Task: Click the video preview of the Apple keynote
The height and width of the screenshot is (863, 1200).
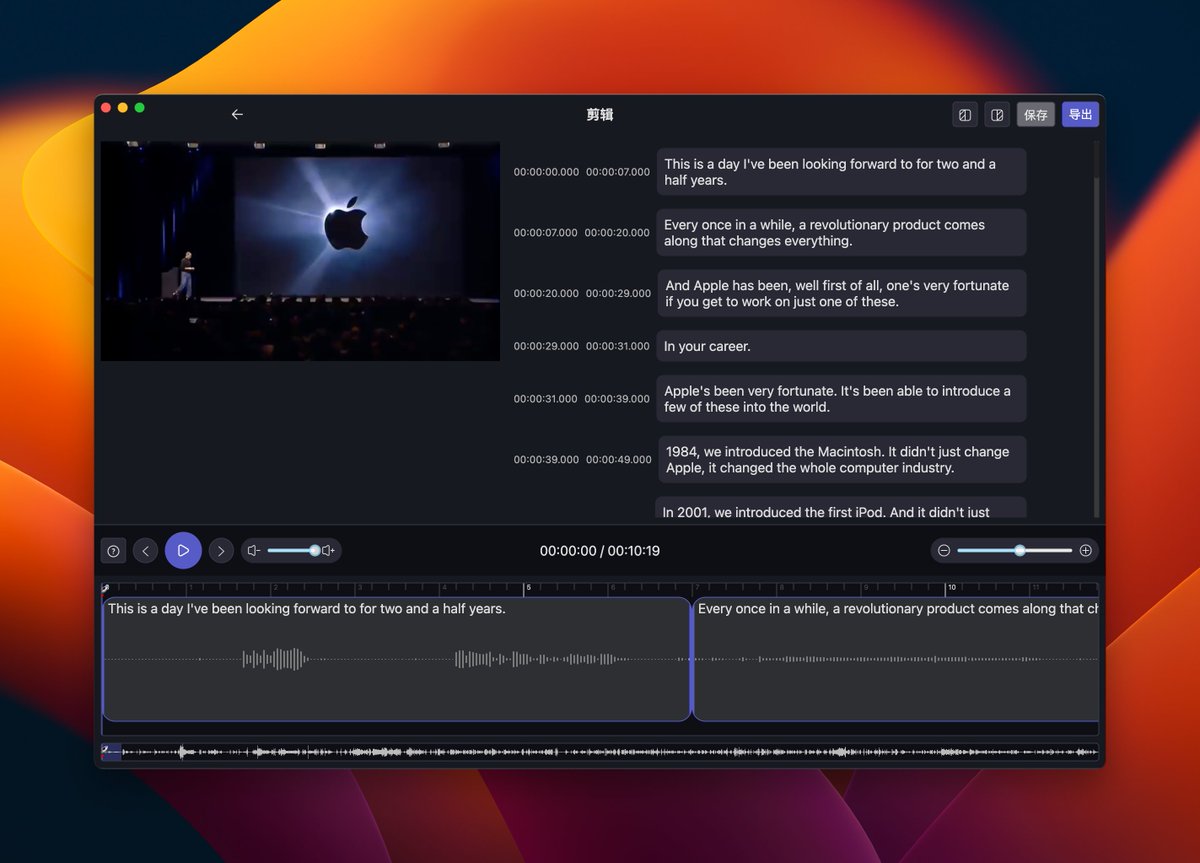Action: (300, 251)
